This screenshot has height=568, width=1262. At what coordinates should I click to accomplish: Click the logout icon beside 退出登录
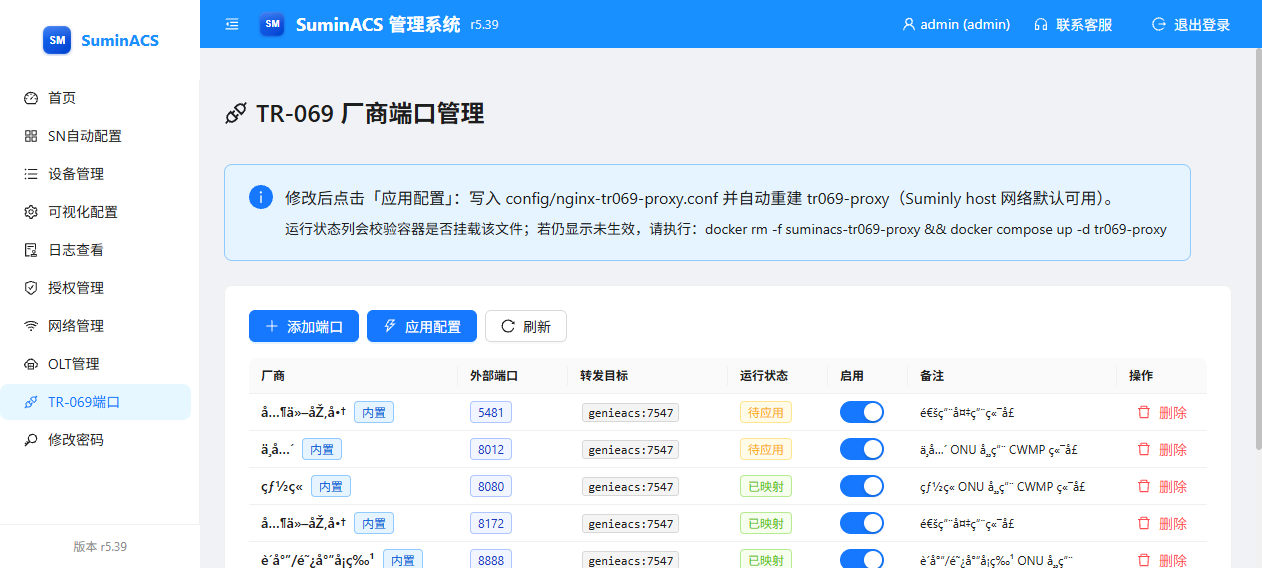(1159, 24)
